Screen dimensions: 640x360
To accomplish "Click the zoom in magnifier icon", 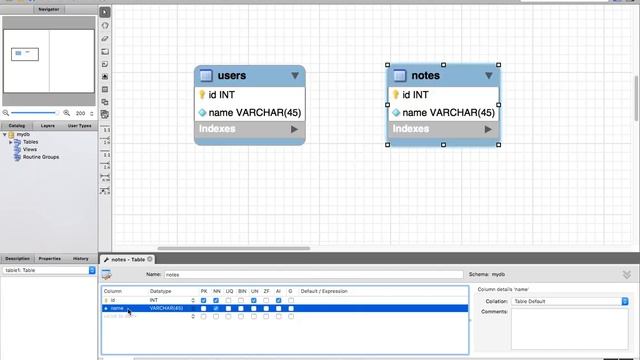I will click(67, 113).
